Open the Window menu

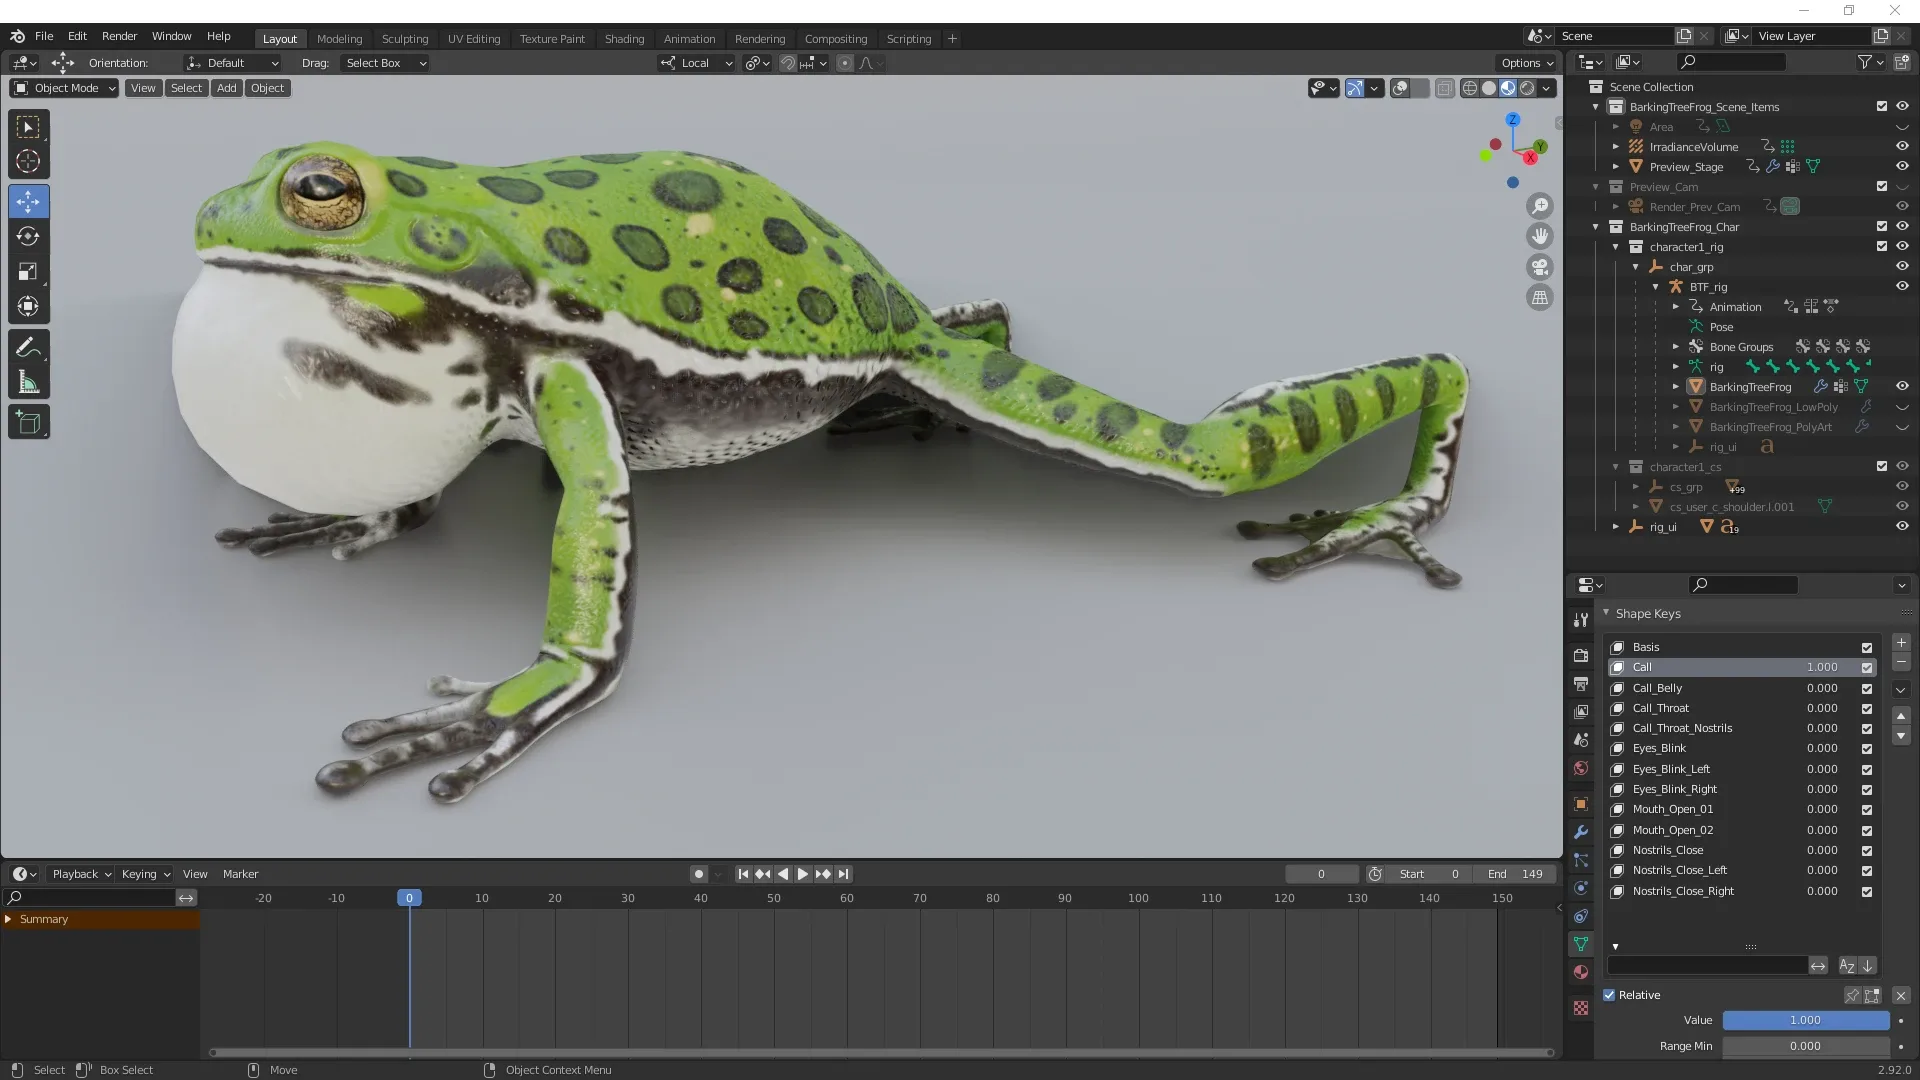click(171, 36)
